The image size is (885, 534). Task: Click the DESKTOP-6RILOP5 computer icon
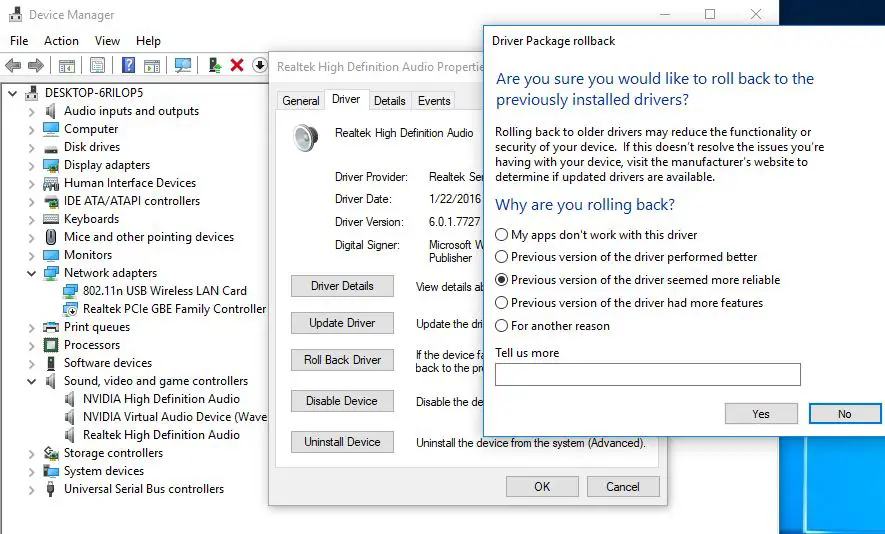(x=32, y=93)
